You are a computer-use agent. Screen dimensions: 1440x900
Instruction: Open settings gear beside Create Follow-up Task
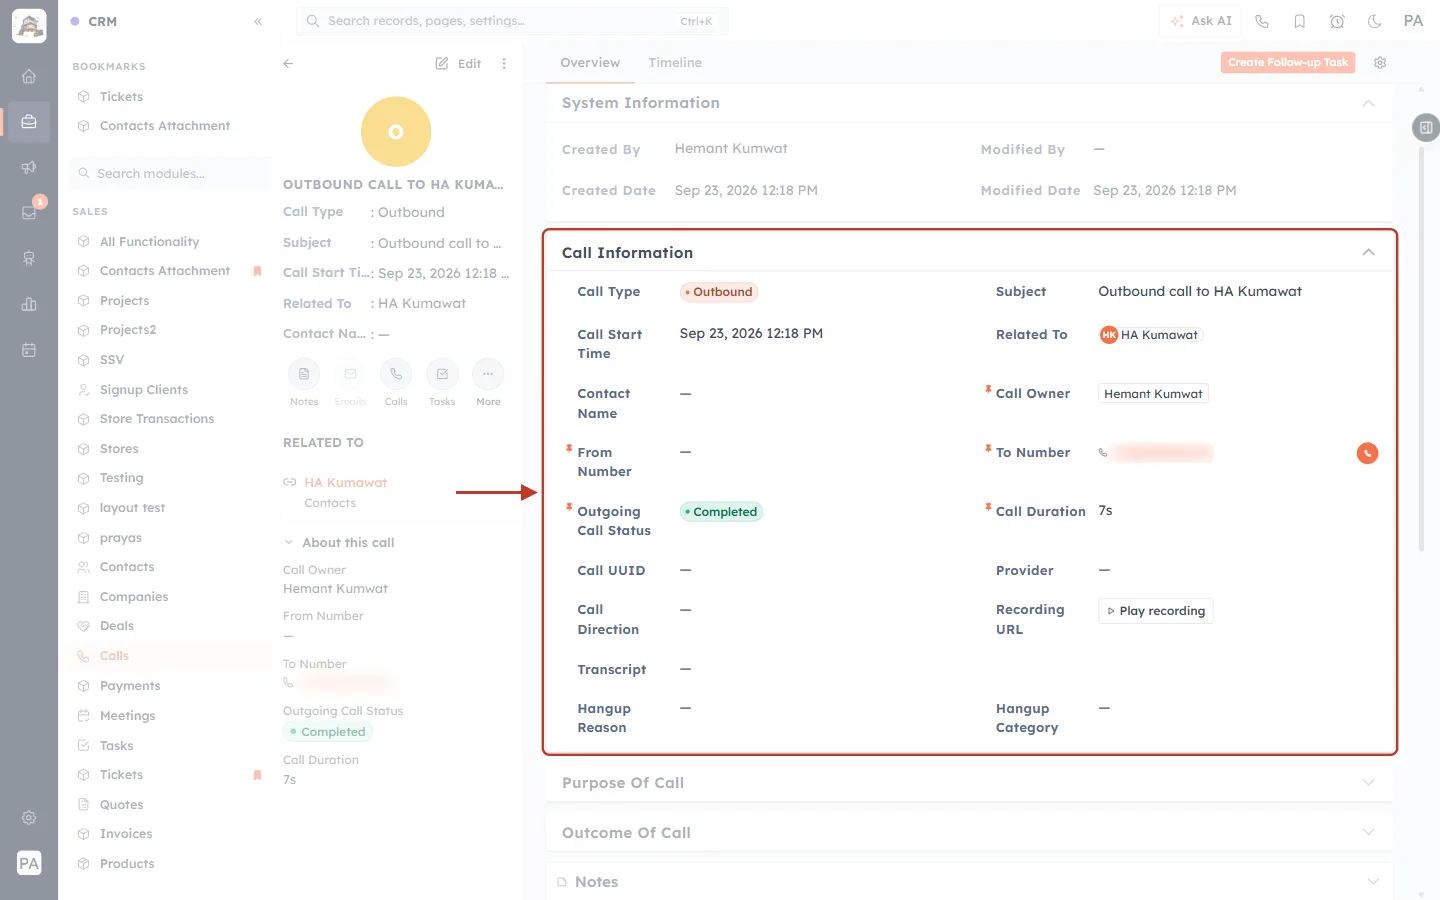1380,62
